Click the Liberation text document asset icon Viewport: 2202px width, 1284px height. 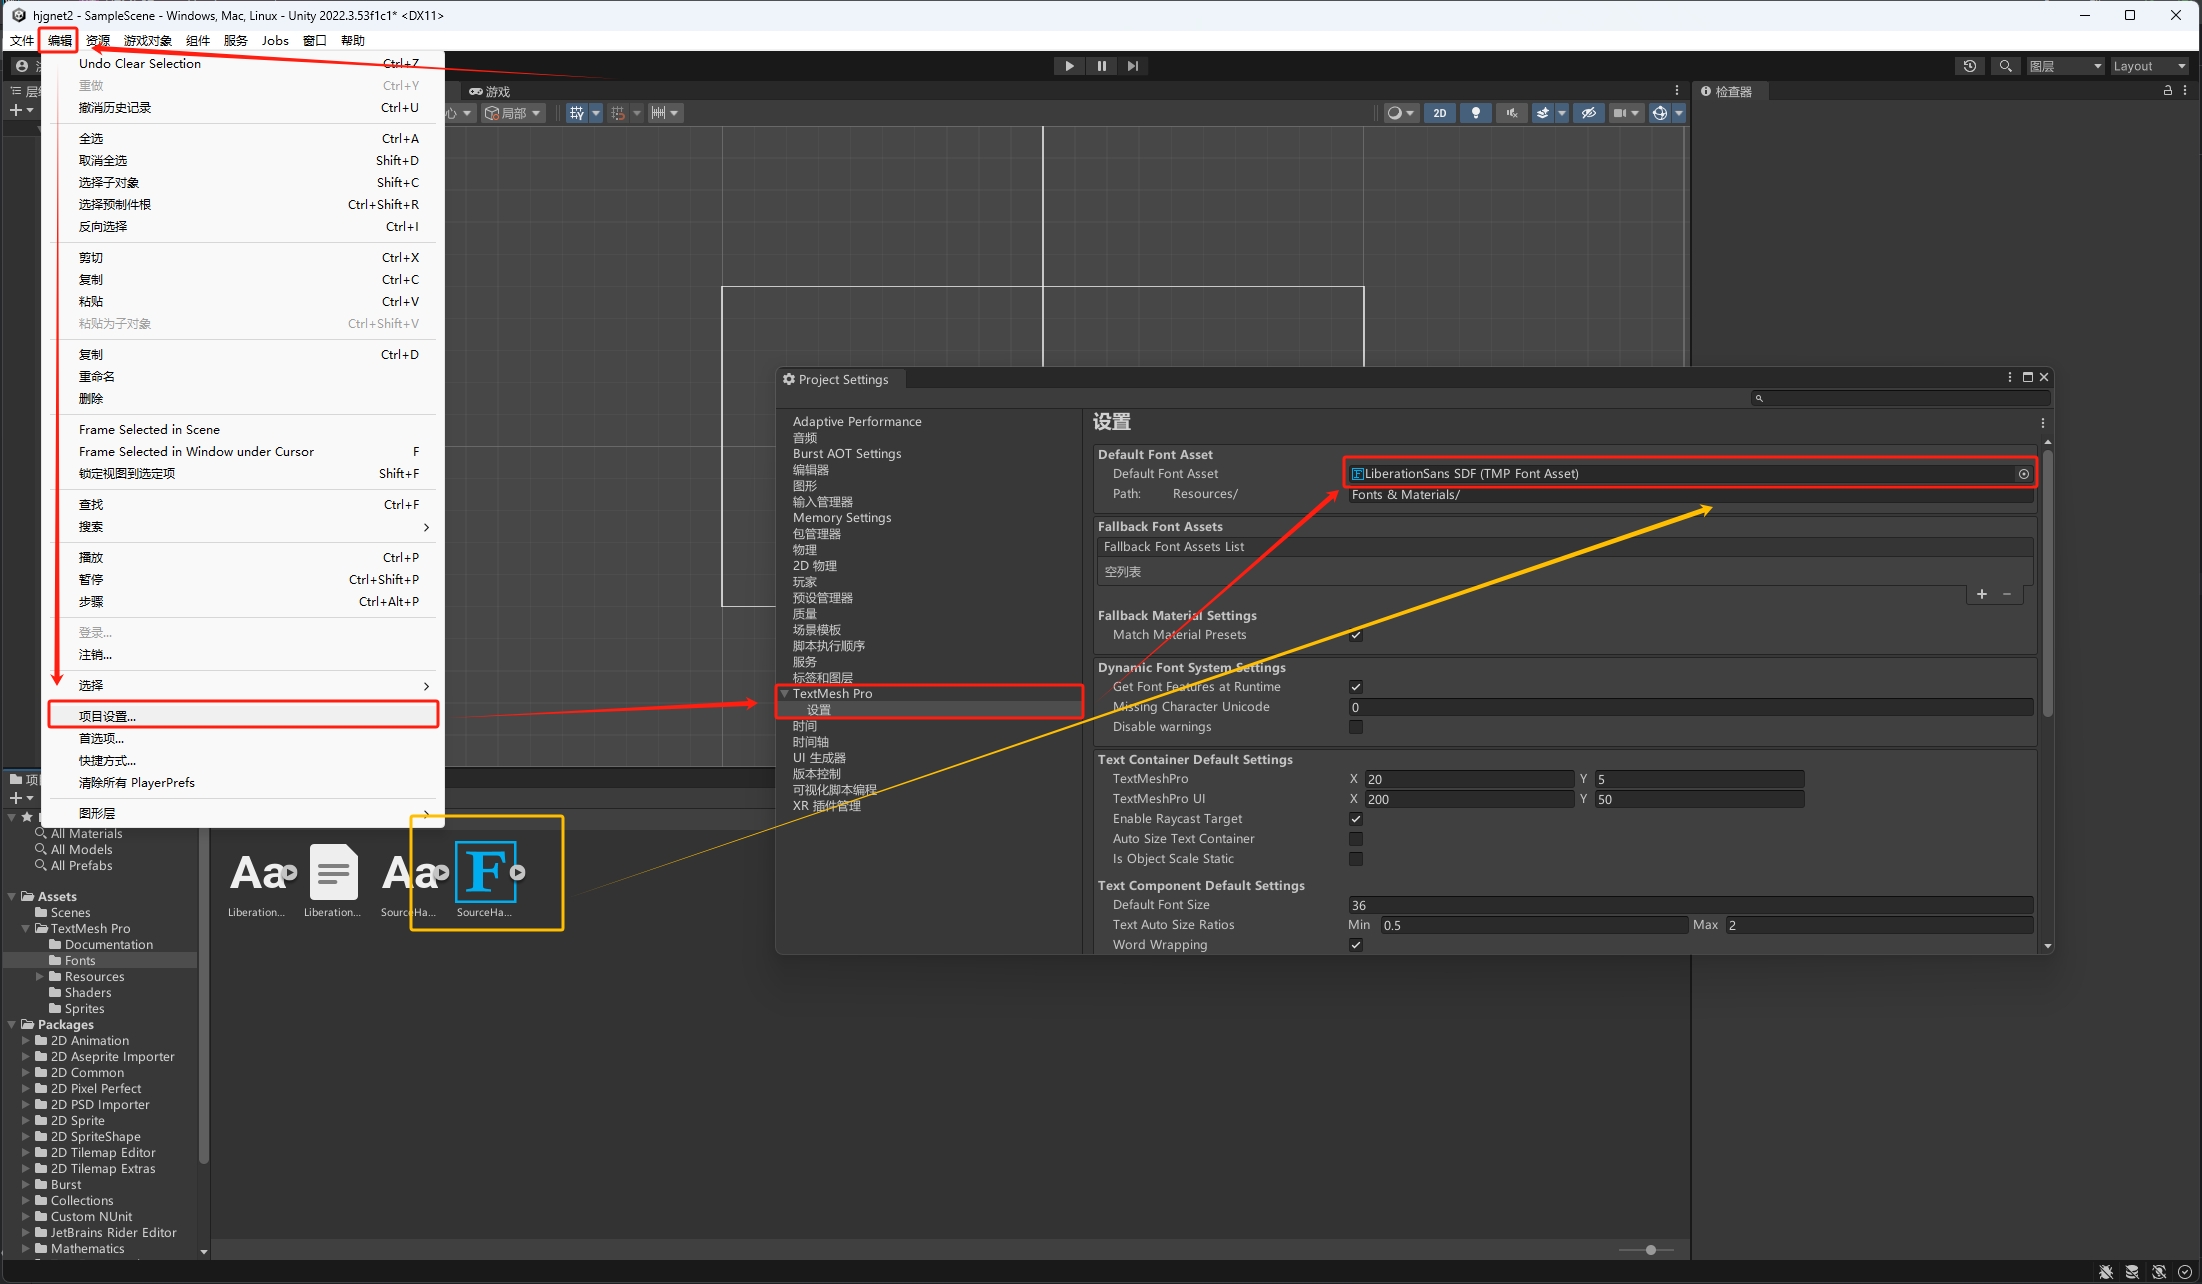(x=333, y=872)
